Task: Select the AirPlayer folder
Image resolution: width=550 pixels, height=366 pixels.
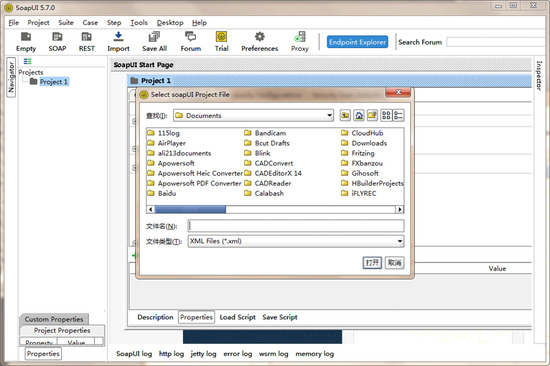Action: pyautogui.click(x=167, y=143)
